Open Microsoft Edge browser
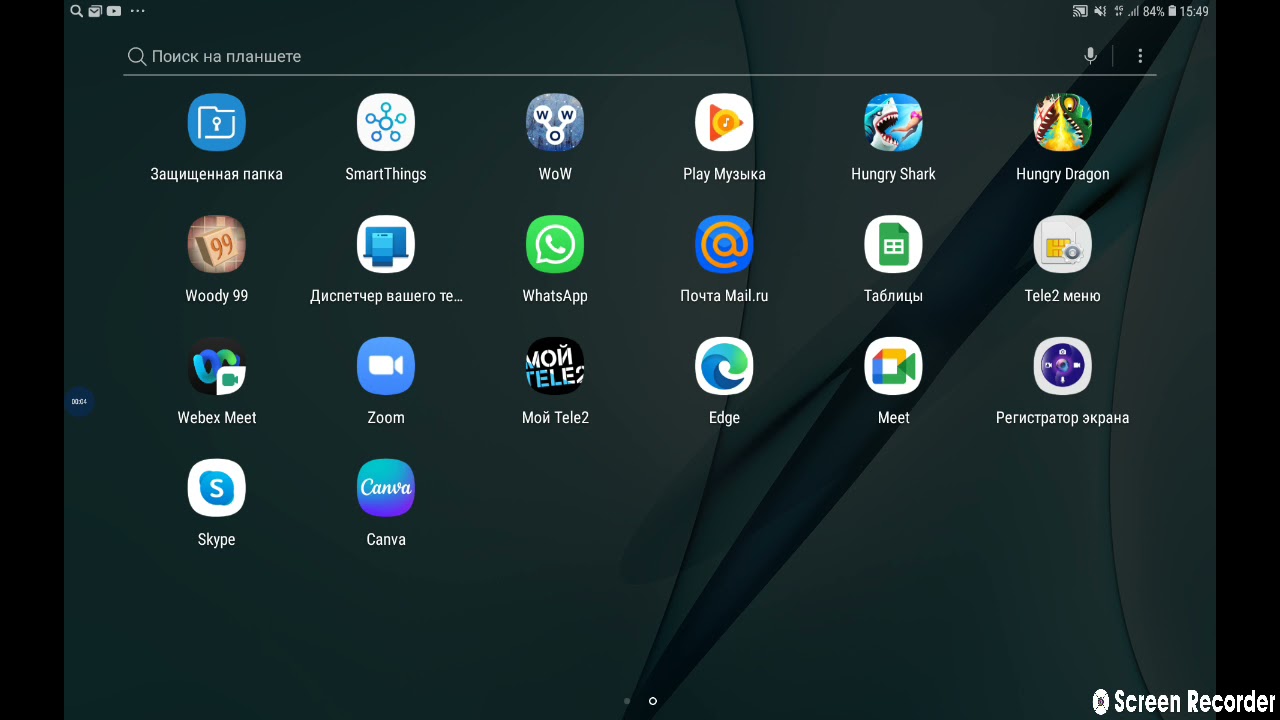The height and width of the screenshot is (720, 1280). (x=724, y=367)
